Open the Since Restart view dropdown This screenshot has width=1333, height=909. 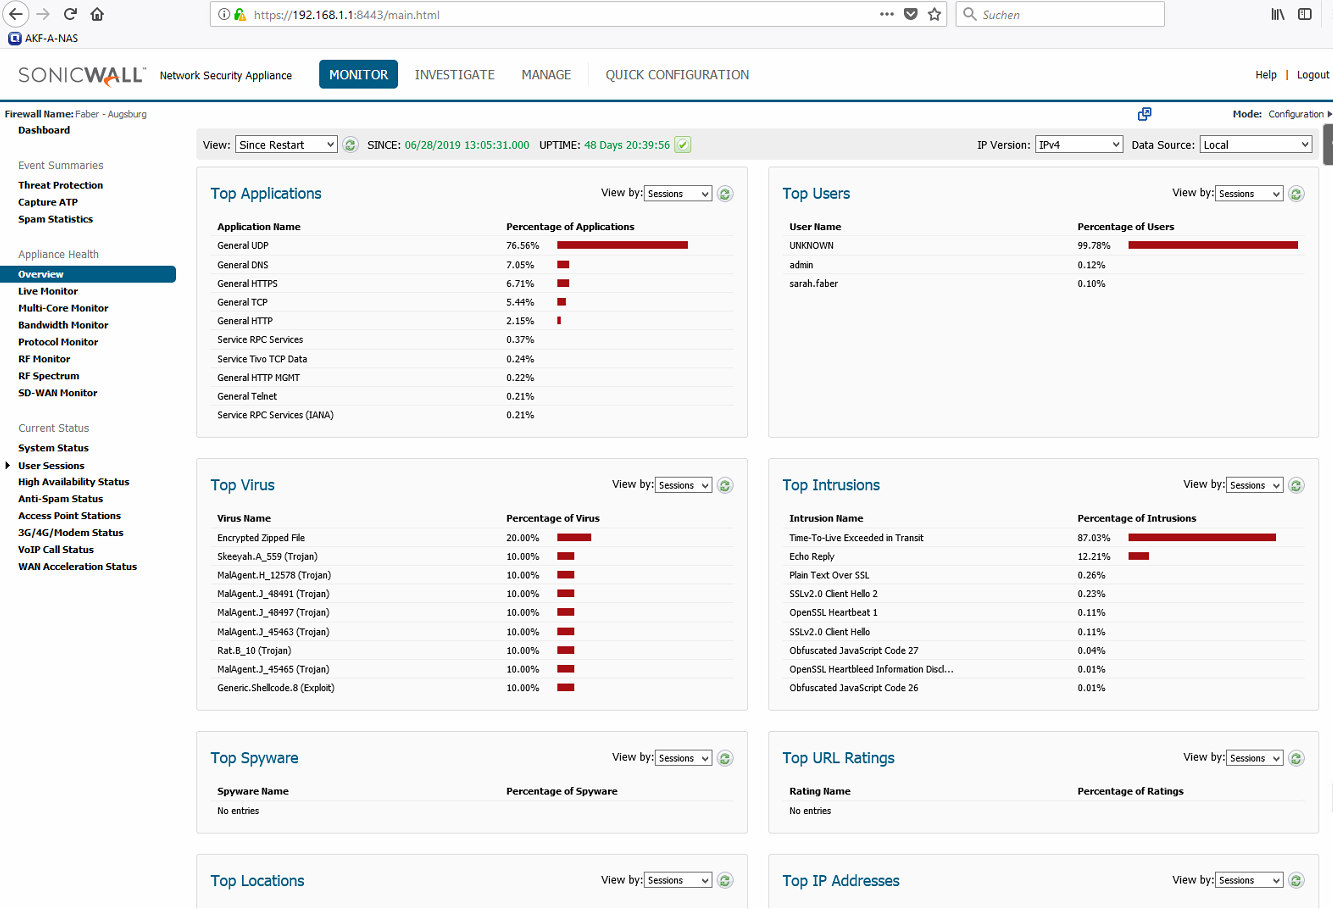tap(286, 145)
